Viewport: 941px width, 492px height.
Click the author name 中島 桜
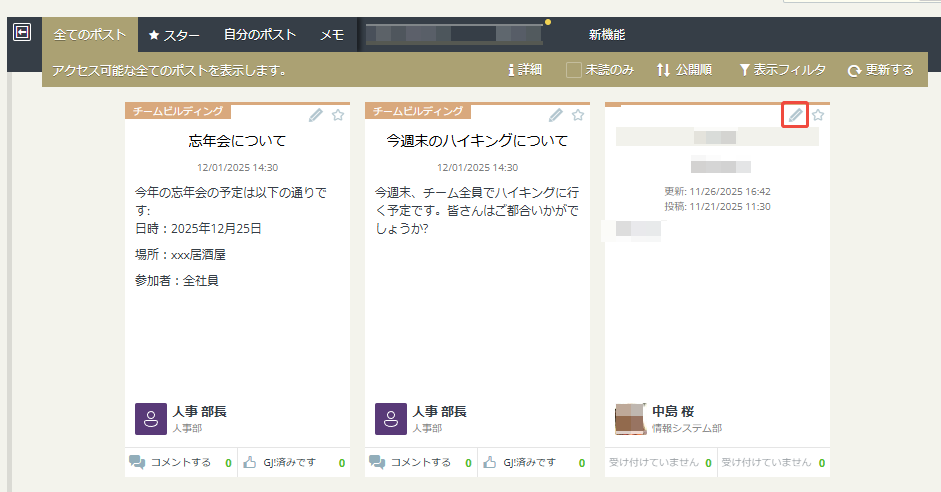[673, 412]
